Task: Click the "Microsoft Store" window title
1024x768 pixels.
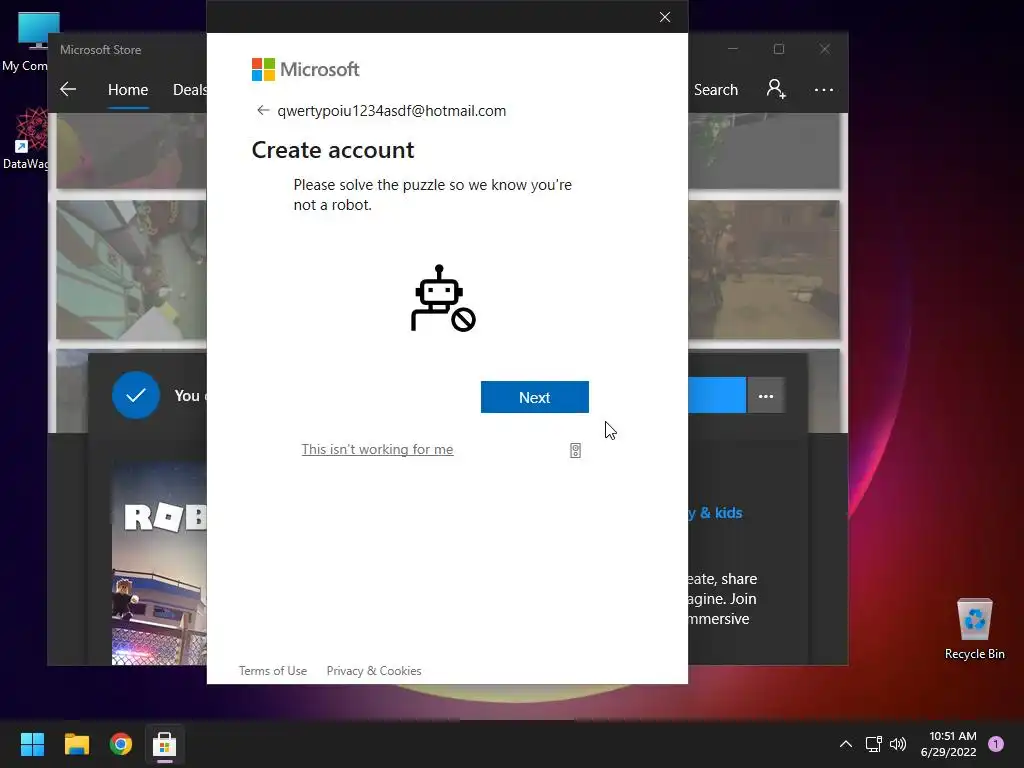Action: (101, 50)
